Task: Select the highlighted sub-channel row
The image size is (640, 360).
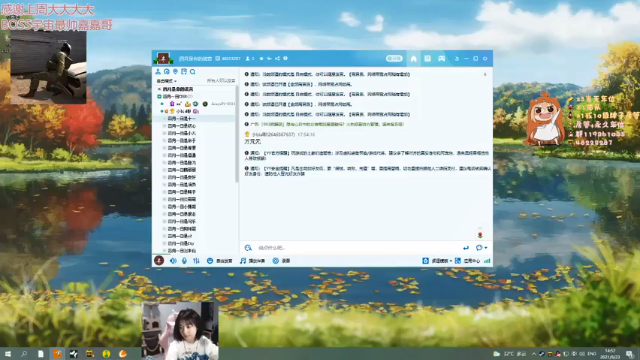Action: [x=195, y=118]
